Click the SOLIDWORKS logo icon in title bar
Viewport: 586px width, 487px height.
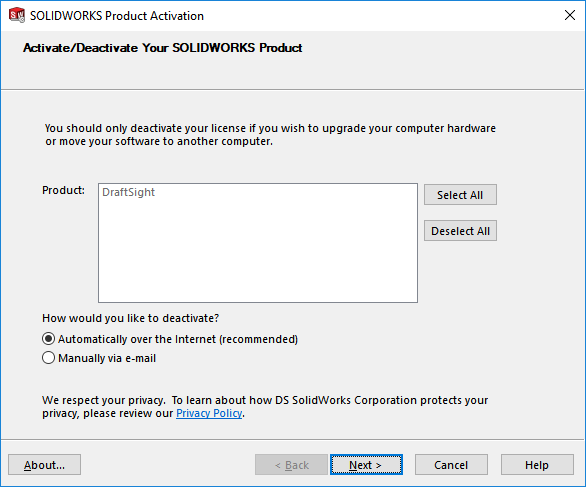(17, 15)
